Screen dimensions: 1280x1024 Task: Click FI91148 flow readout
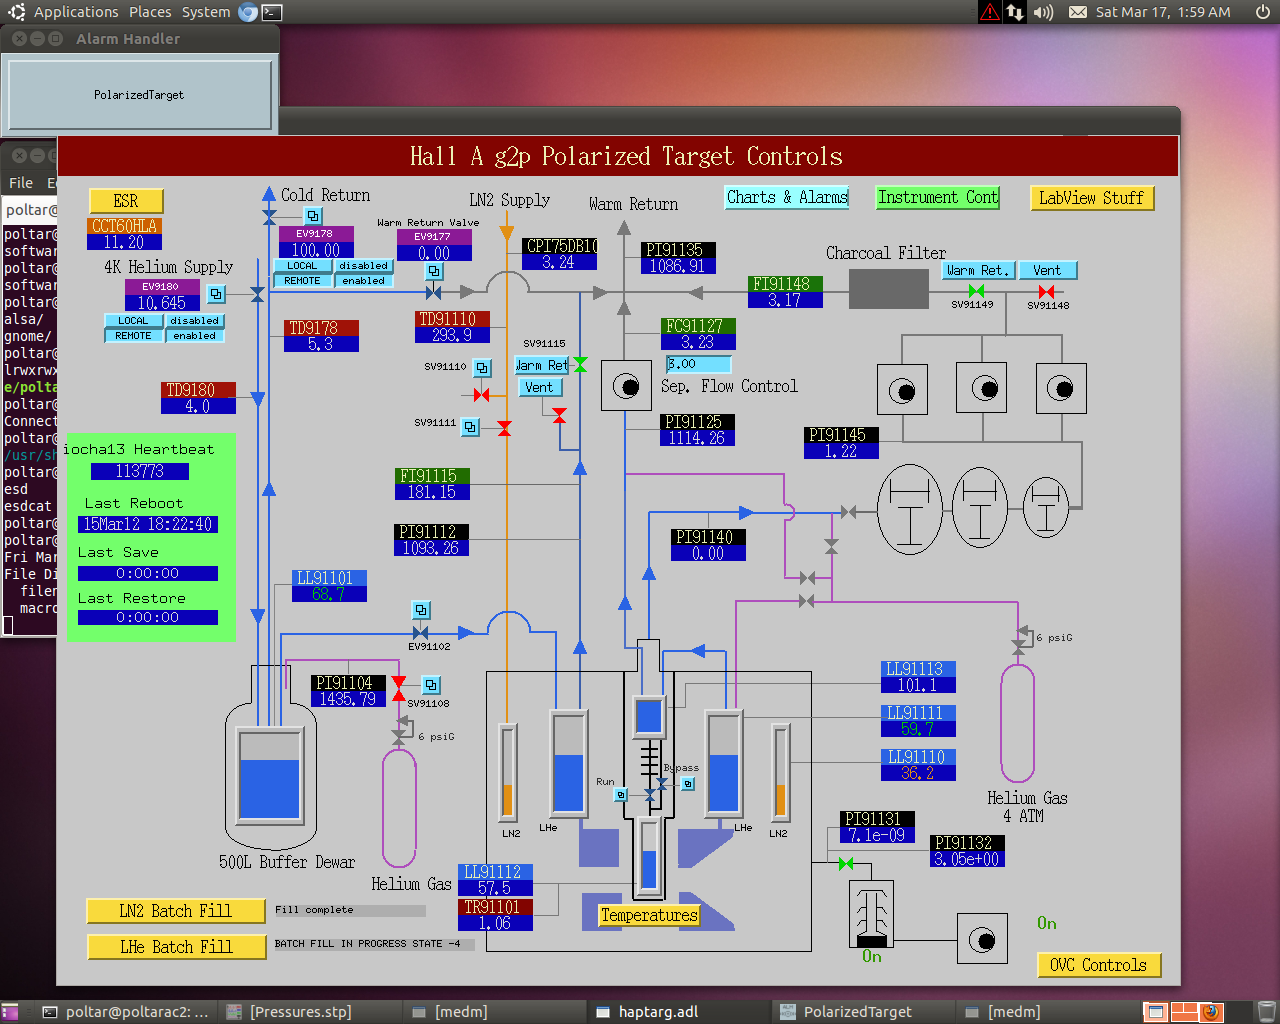click(x=785, y=292)
